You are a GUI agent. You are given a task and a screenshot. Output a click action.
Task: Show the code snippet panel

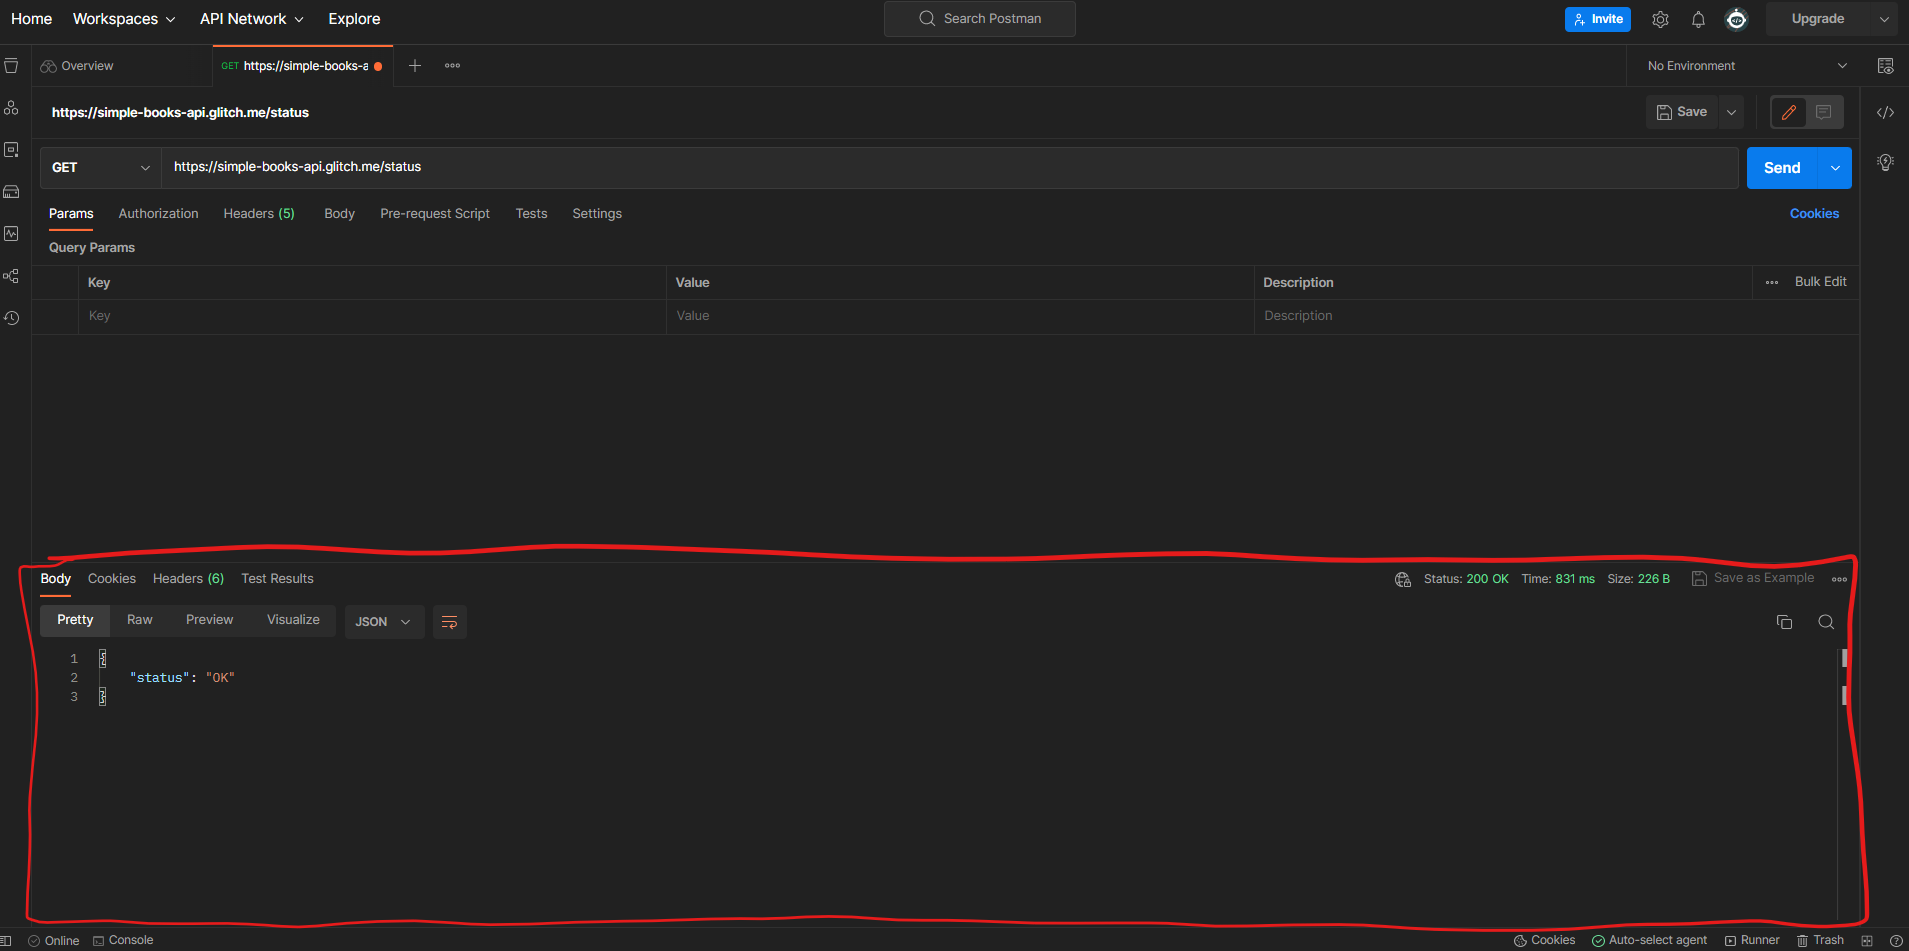(x=1885, y=112)
